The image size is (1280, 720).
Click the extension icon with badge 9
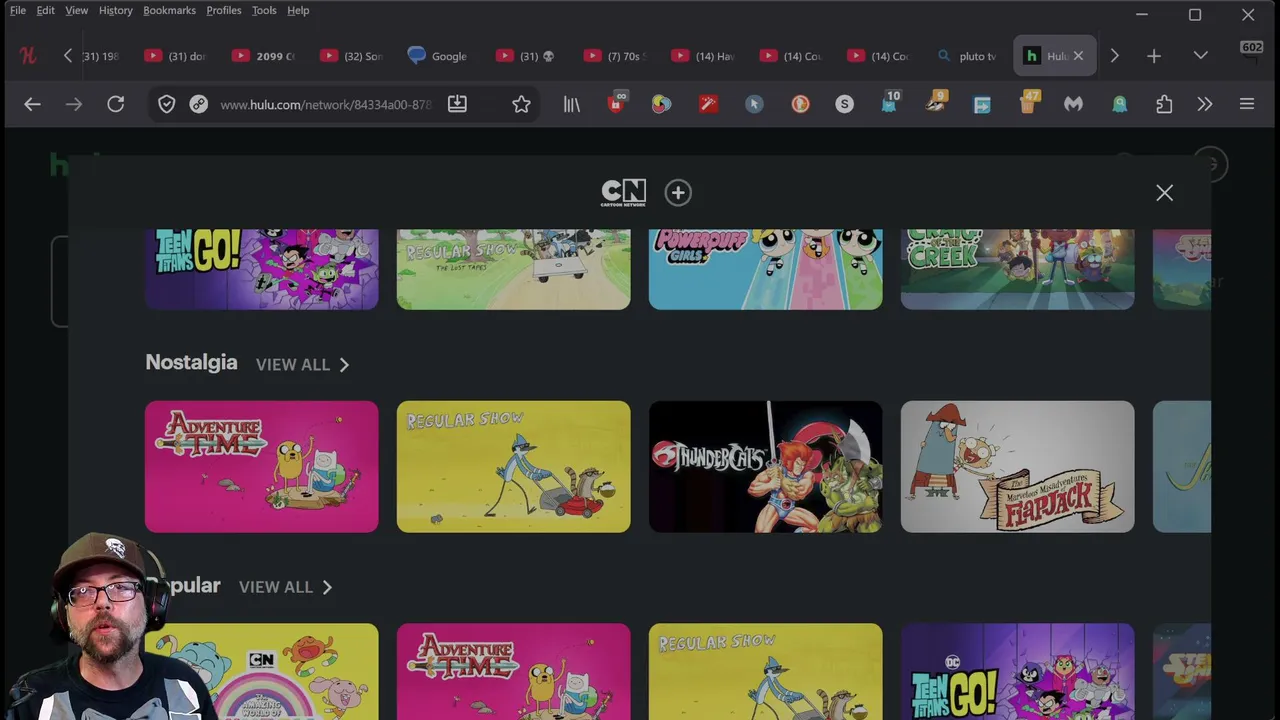936,104
